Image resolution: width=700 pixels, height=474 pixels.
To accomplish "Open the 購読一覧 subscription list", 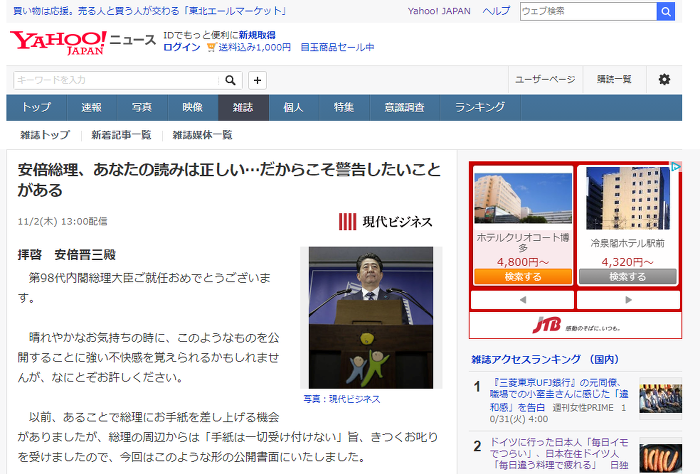I will [x=614, y=80].
